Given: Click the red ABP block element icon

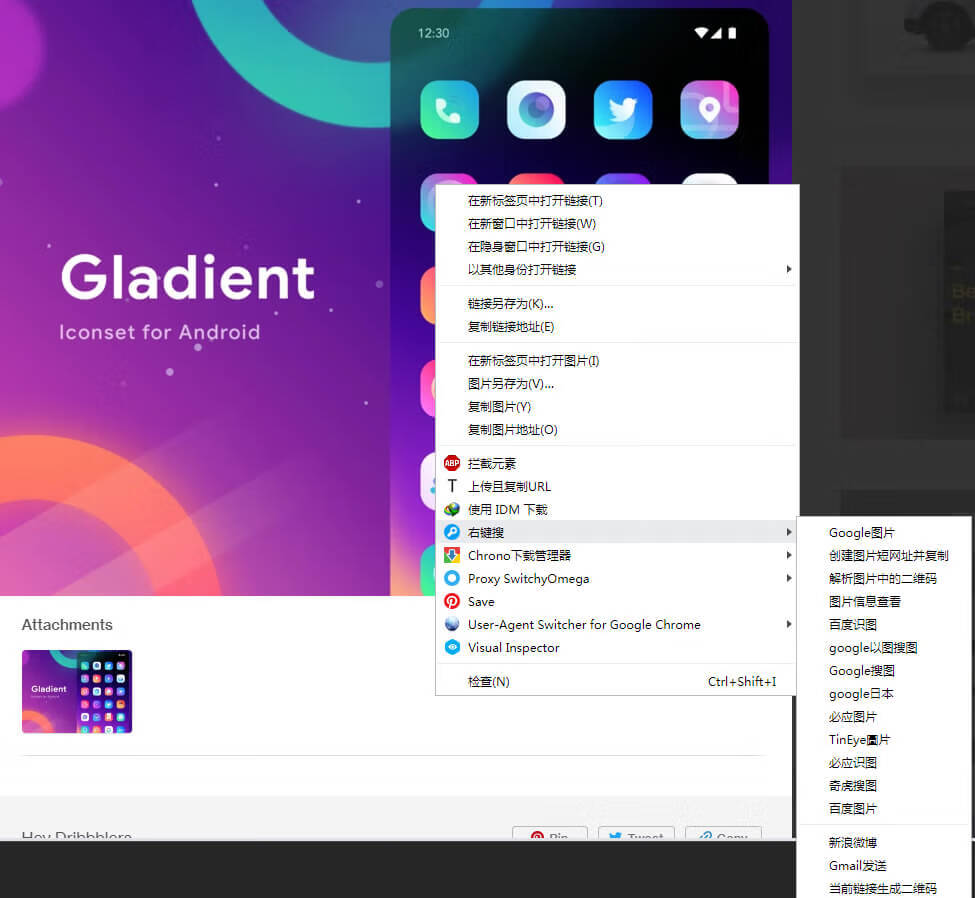Looking at the screenshot, I should click(452, 463).
